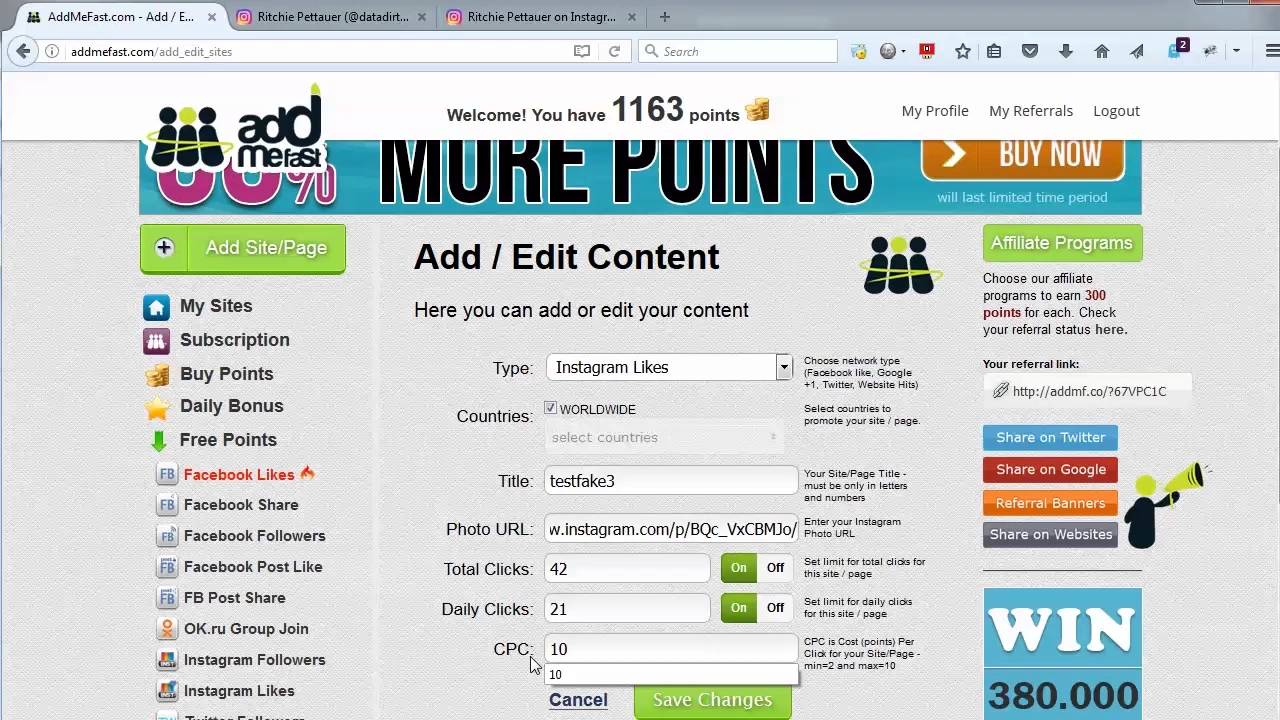Click the red pixel-face extension icon
Screen dimensions: 1280x720
point(928,51)
